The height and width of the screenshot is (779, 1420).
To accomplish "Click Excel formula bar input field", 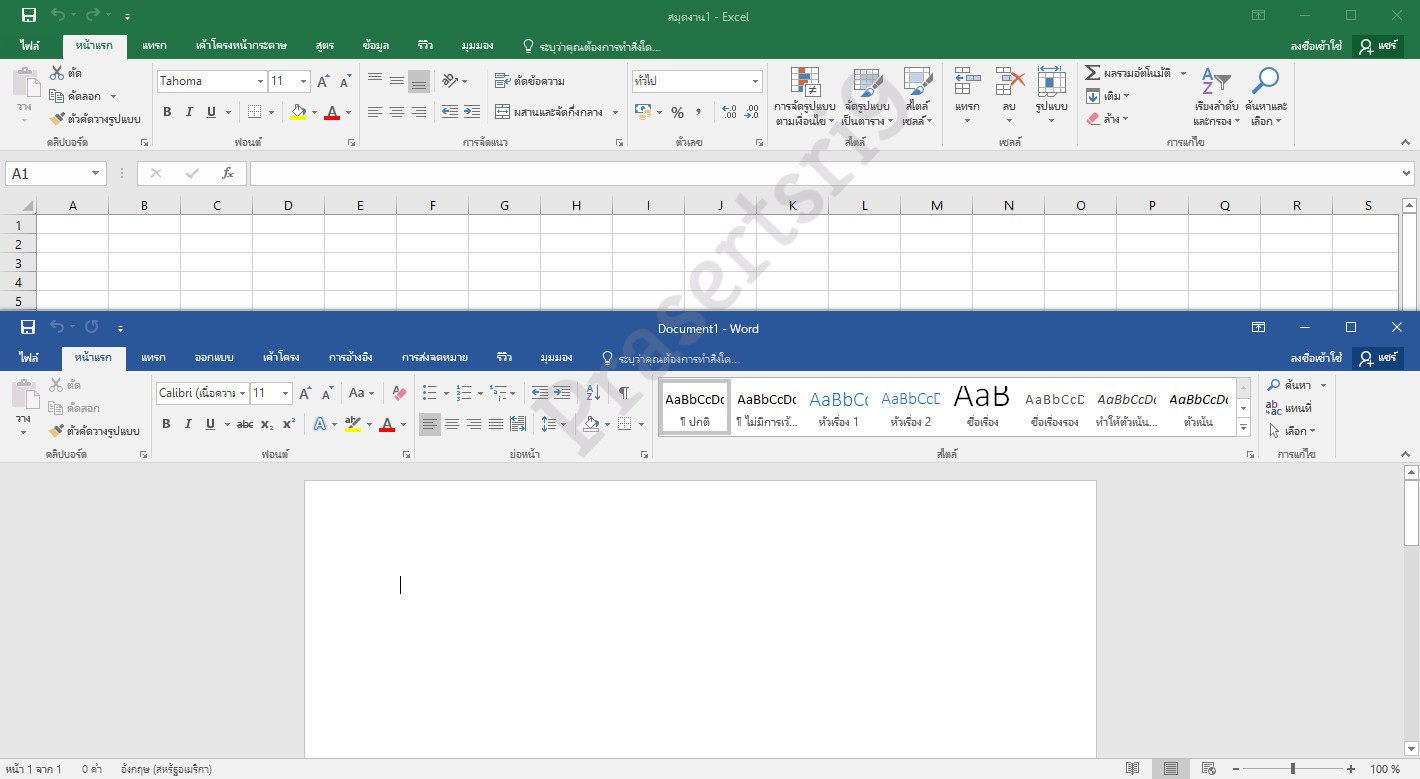I will (x=825, y=173).
